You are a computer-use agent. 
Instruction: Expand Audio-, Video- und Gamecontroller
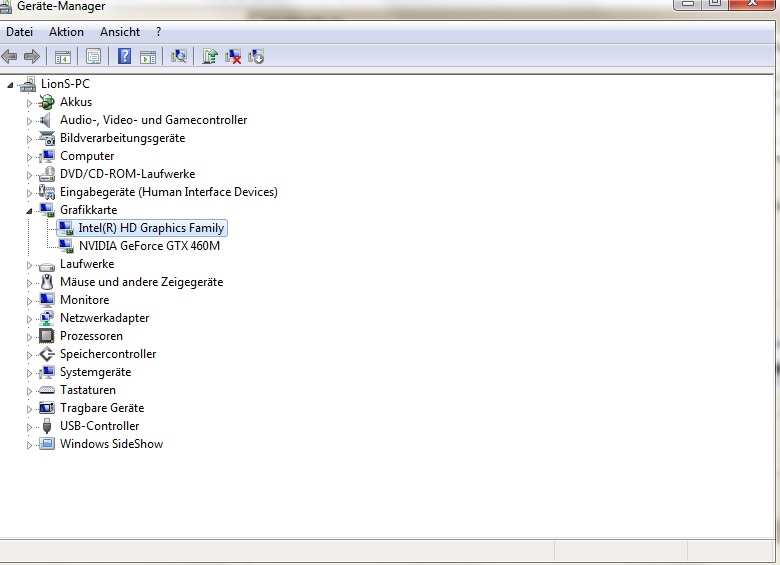tap(29, 121)
